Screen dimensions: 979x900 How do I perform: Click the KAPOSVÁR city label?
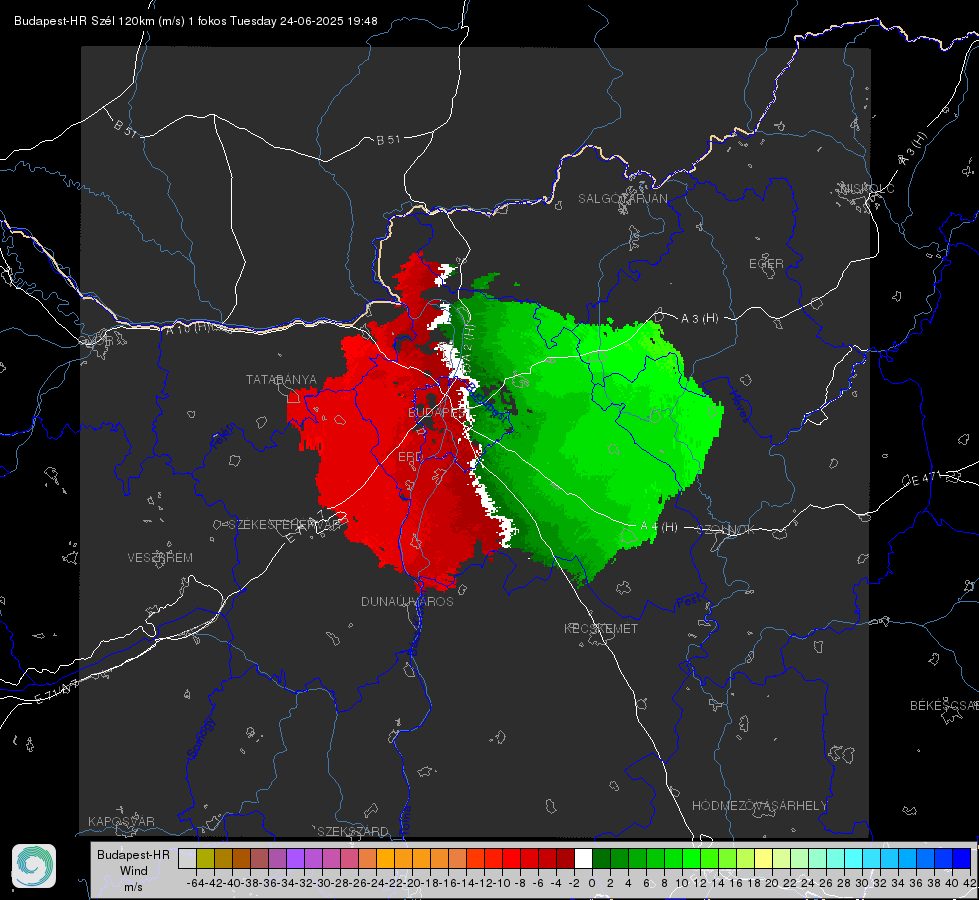[121, 821]
